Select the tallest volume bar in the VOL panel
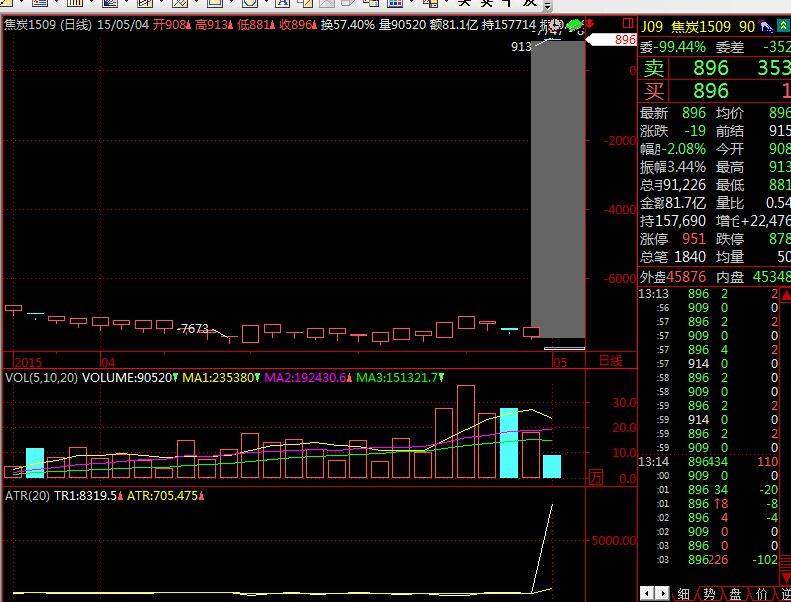The height and width of the screenshot is (602, 791). coord(465,432)
